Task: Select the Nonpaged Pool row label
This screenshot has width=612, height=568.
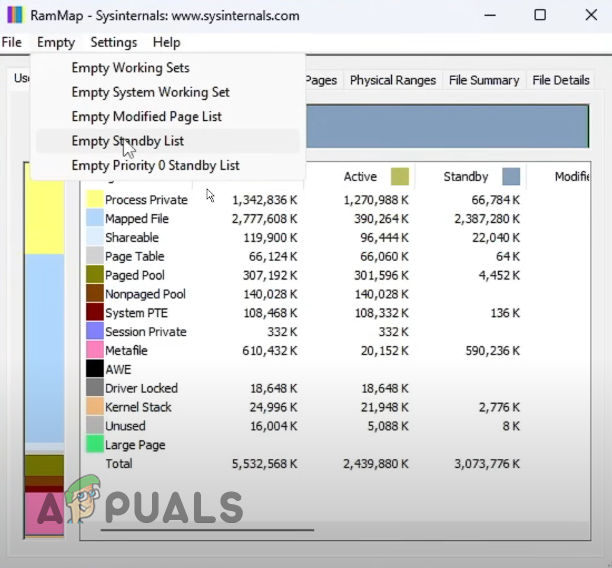Action: click(x=145, y=294)
